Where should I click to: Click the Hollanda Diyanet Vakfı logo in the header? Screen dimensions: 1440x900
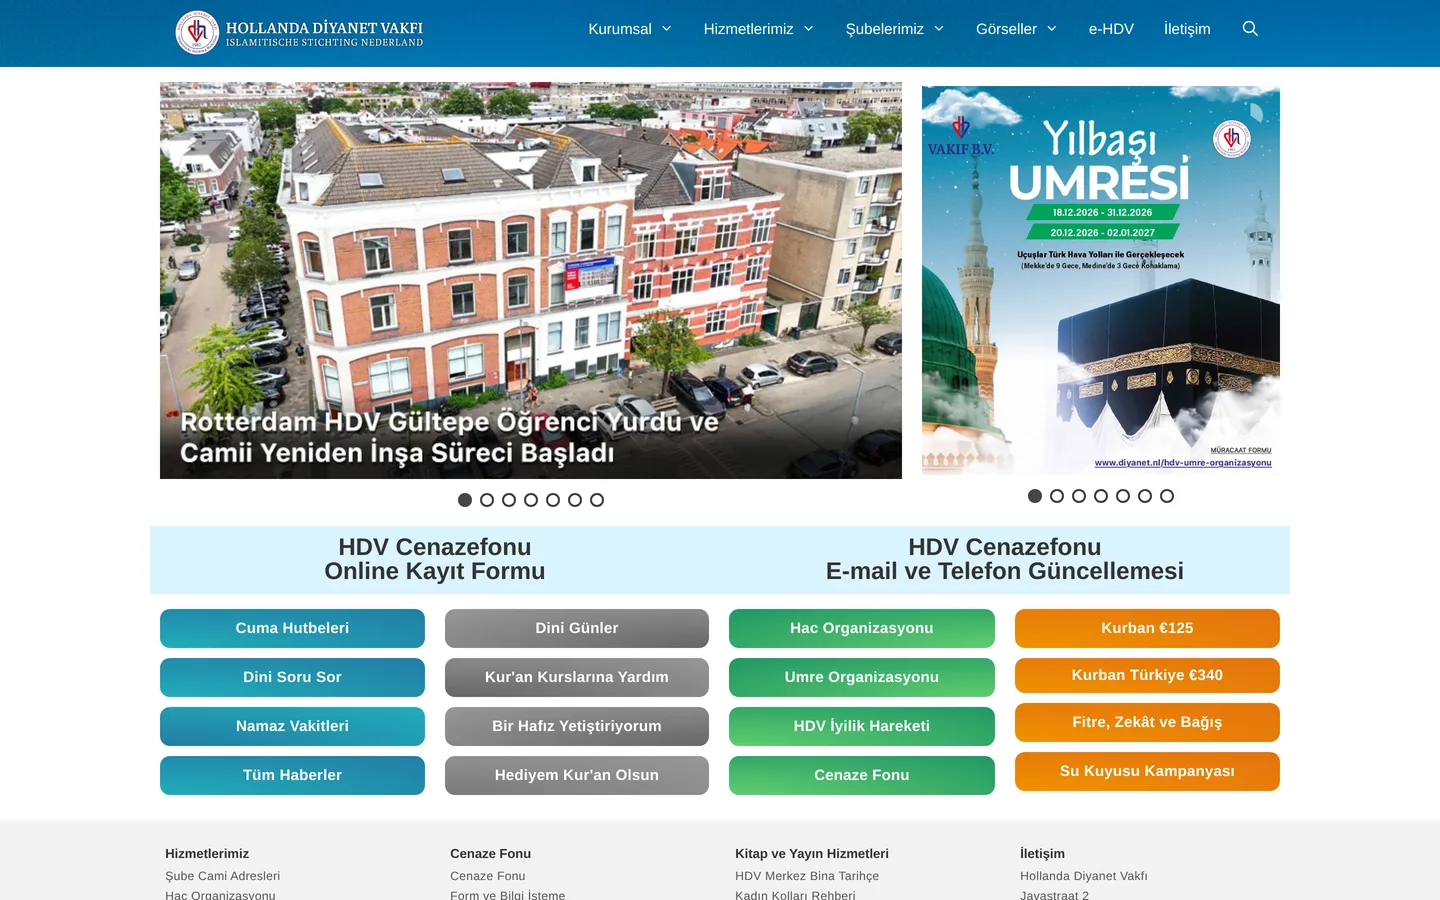coord(299,33)
